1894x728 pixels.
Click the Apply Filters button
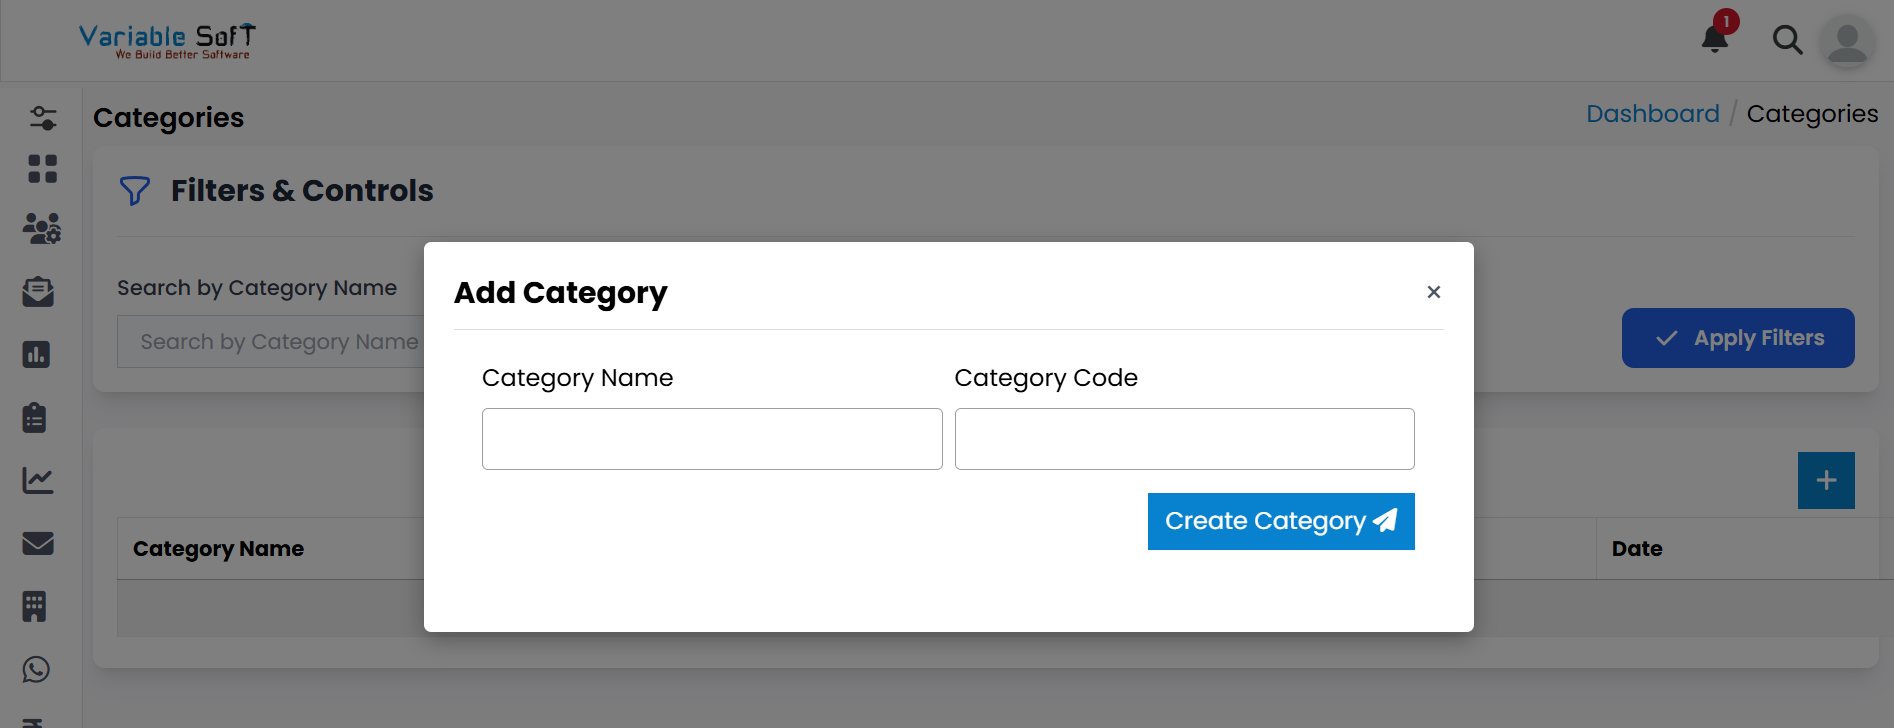pyautogui.click(x=1738, y=338)
